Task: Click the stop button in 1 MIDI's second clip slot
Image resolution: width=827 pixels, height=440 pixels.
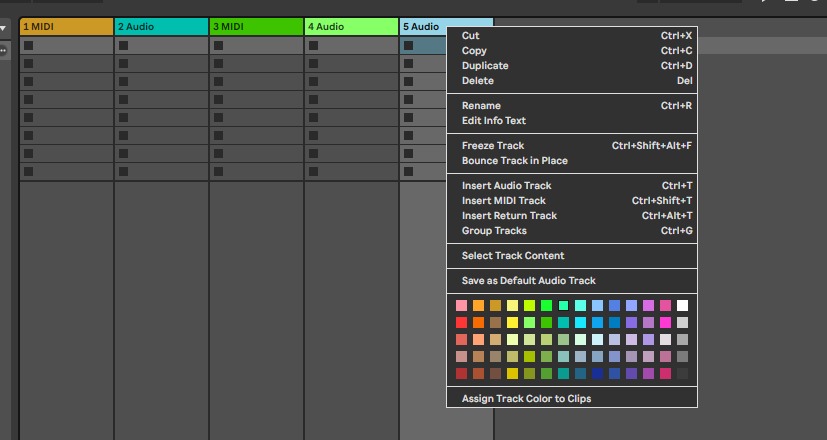Action: click(28, 64)
